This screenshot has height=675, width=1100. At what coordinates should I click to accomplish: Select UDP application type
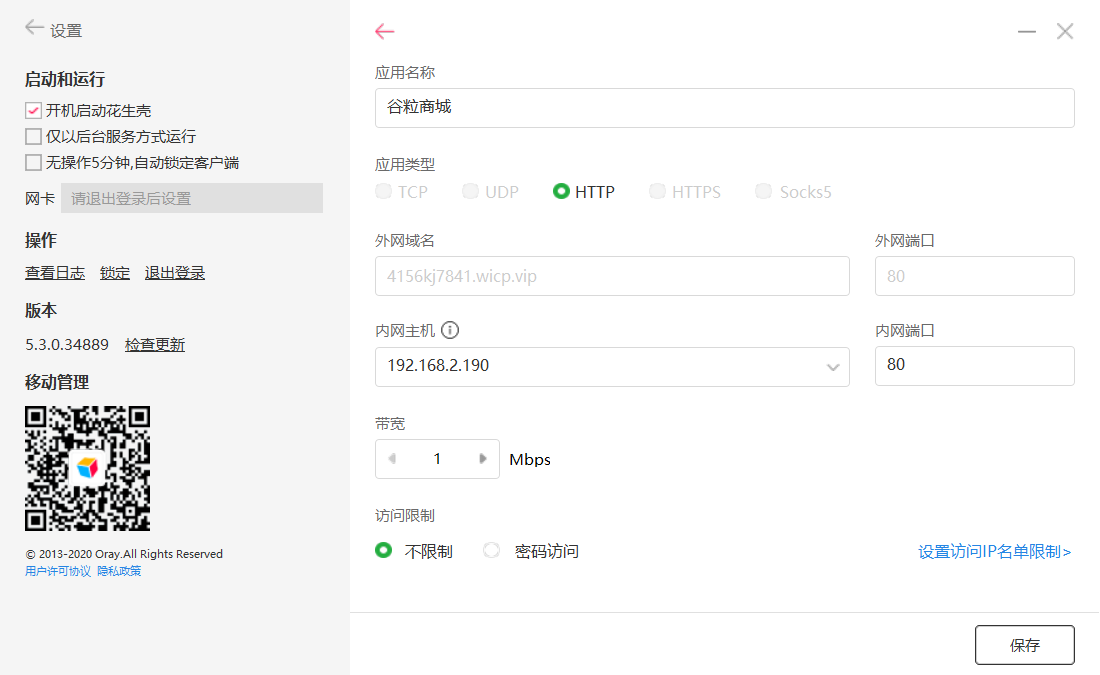pyautogui.click(x=471, y=192)
